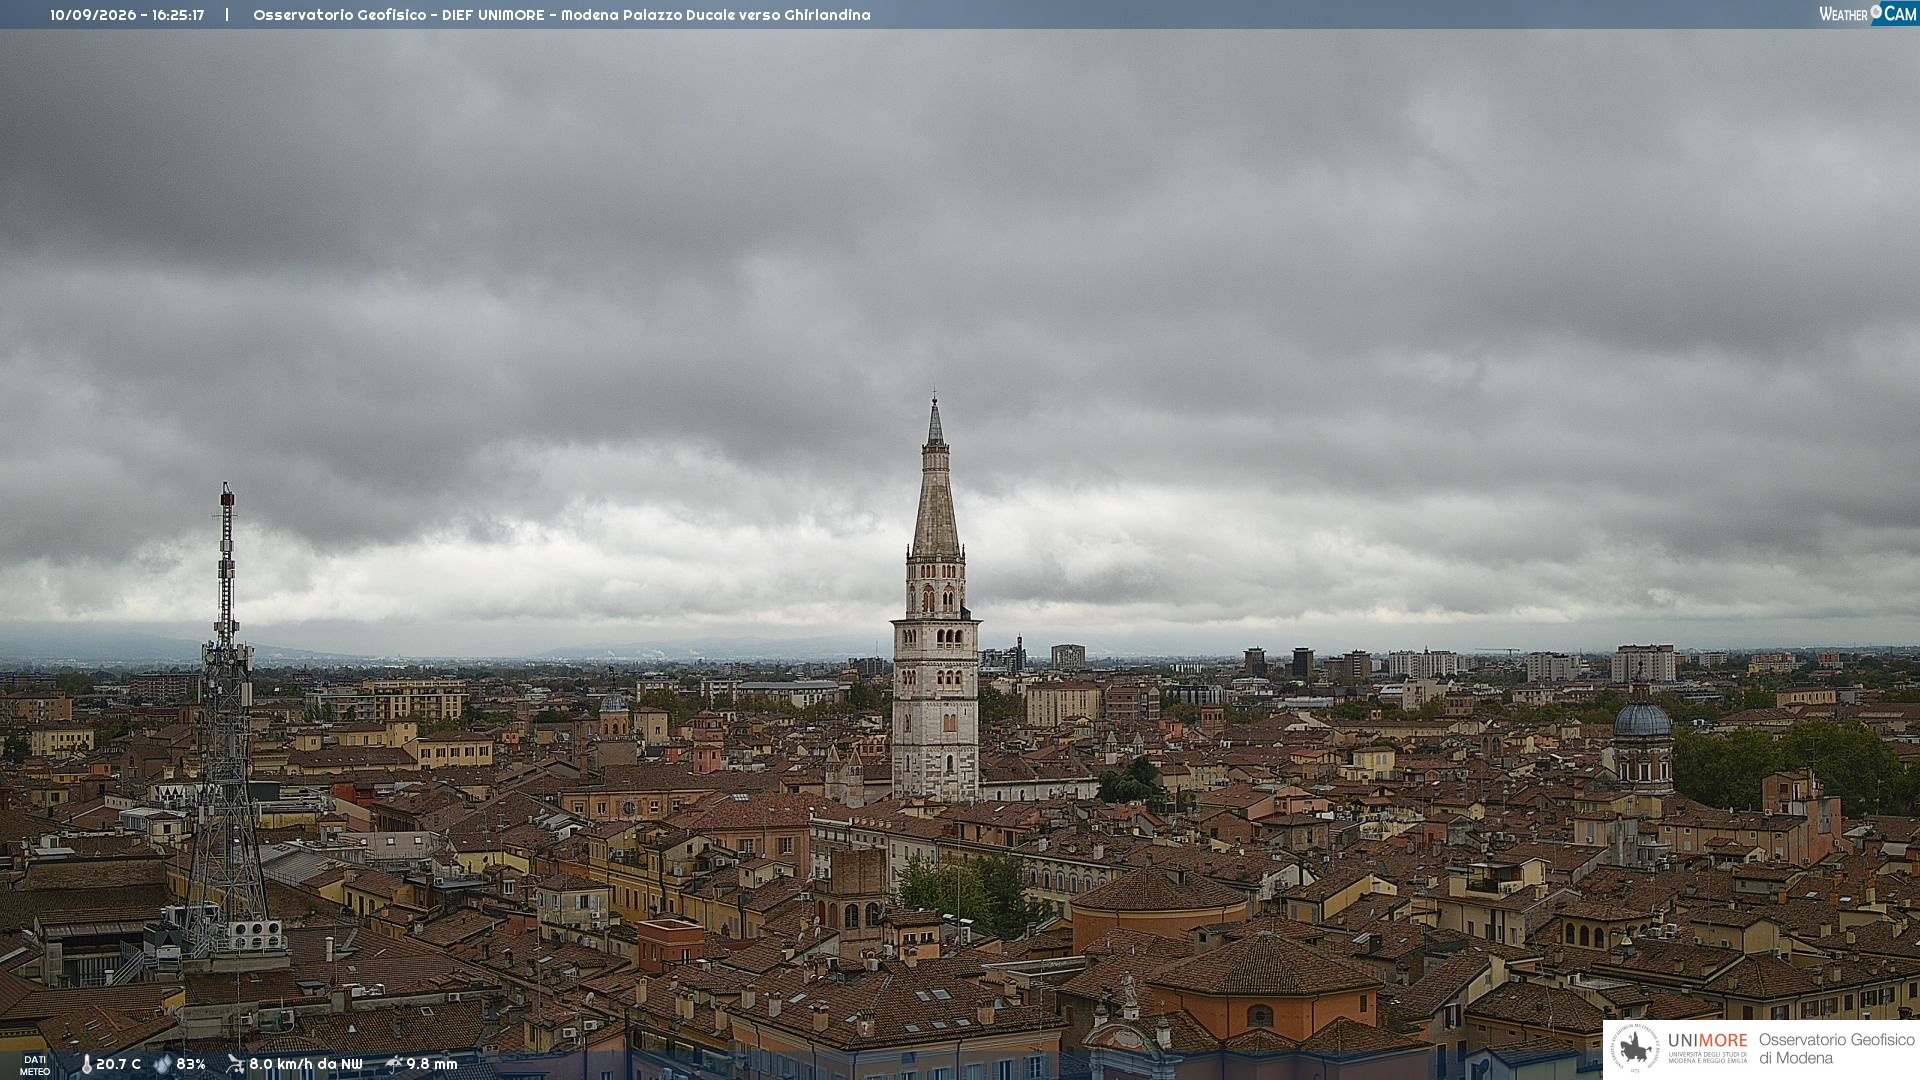Viewport: 1920px width, 1080px height.
Task: Click the Modena Palazzo Ducale verso Ghirlandina caption
Action: click(x=715, y=15)
